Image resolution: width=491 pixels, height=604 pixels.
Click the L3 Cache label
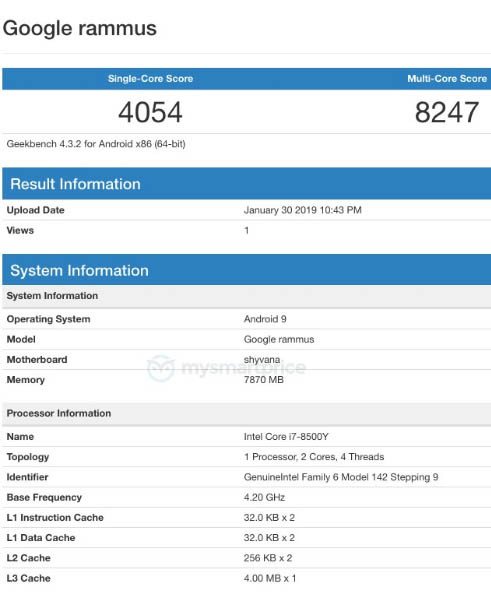(x=28, y=579)
